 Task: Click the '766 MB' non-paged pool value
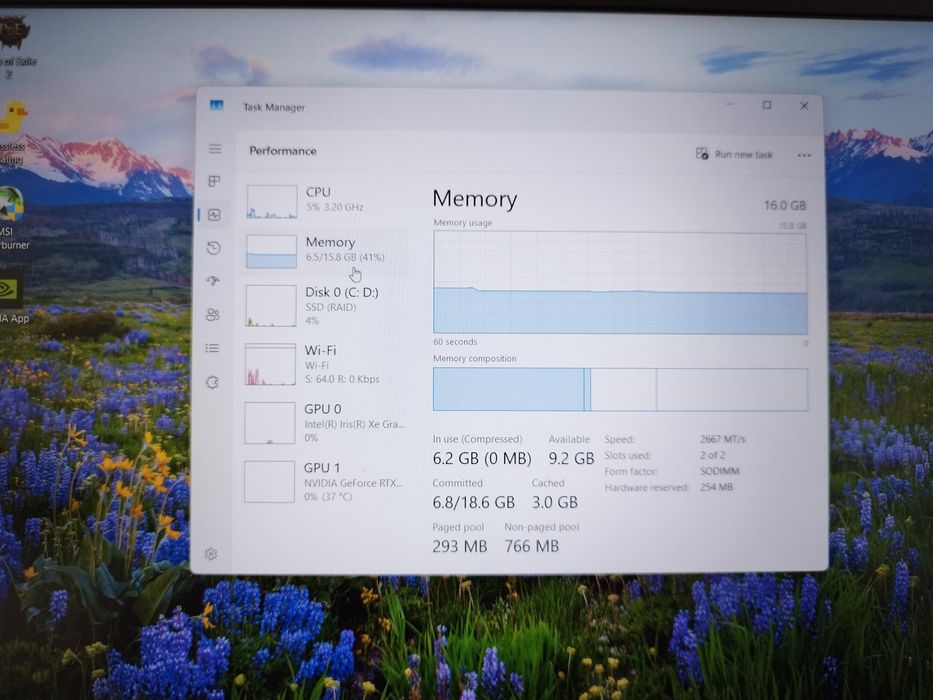coord(531,546)
